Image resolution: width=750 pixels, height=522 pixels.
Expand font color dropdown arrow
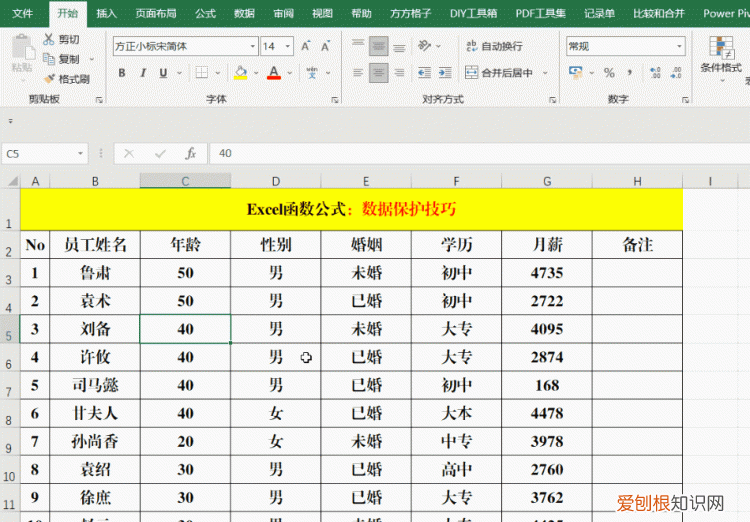(289, 73)
